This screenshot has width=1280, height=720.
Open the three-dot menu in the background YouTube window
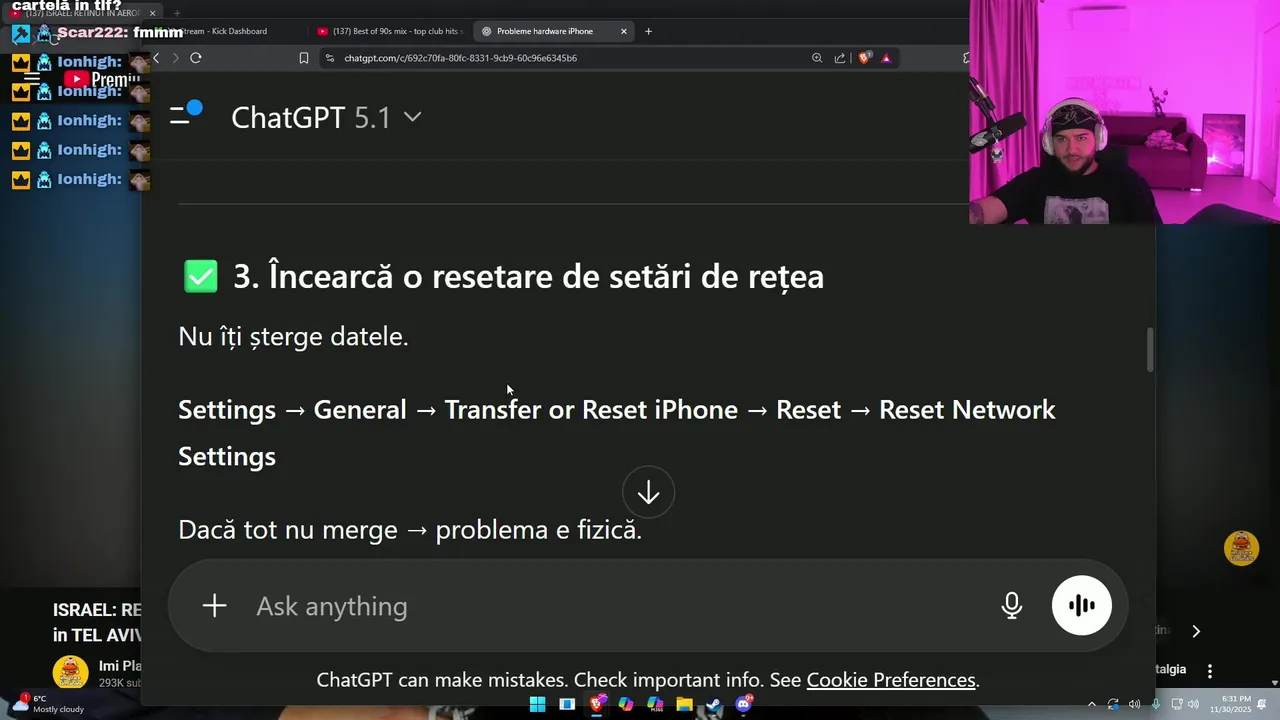click(x=1210, y=671)
